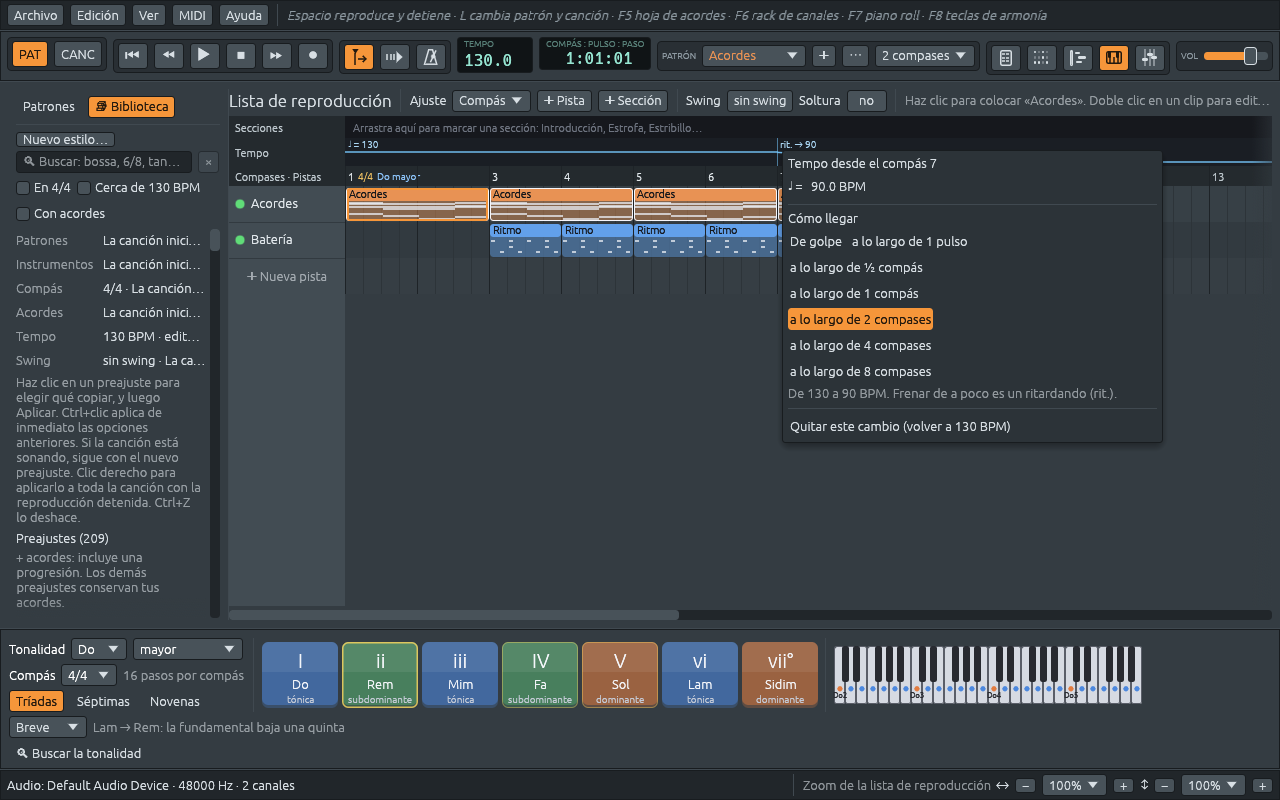Screen dimensions: 1280x800
Task: Open the 'Breve' dropdown
Action: (48, 728)
